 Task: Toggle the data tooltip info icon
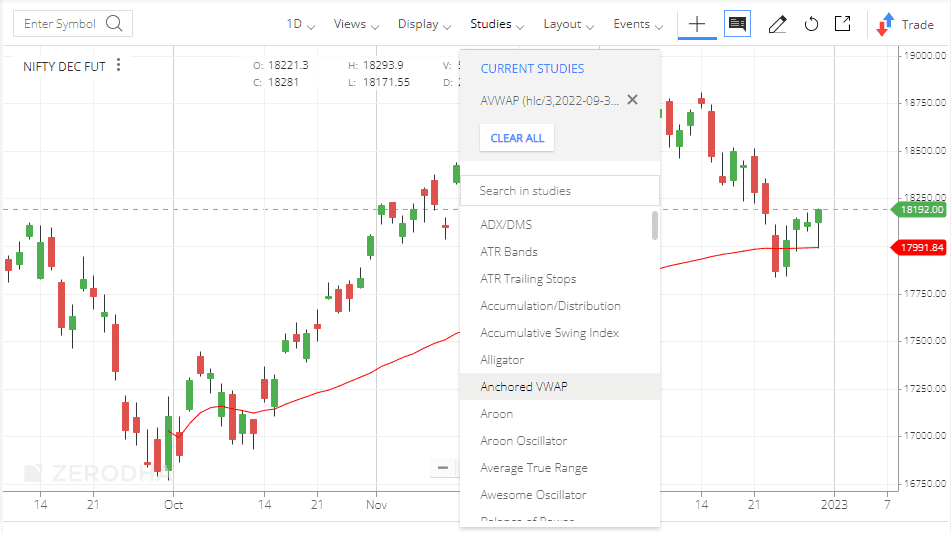click(x=737, y=24)
